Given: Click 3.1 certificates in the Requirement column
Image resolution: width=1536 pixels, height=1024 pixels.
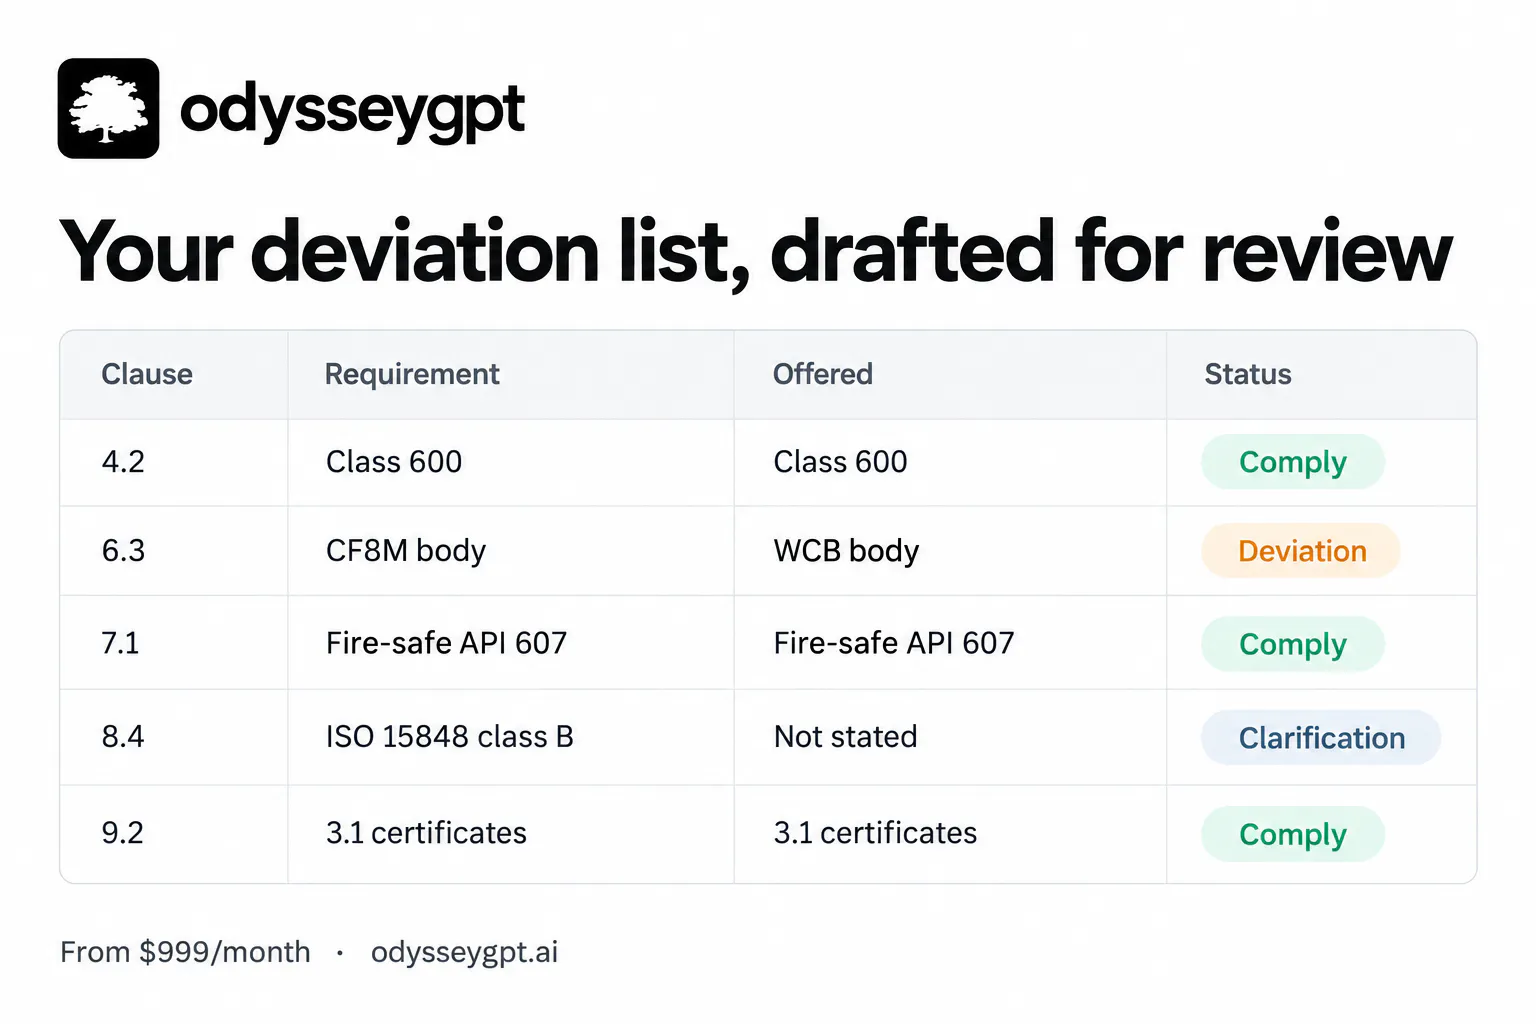Looking at the screenshot, I should [426, 833].
